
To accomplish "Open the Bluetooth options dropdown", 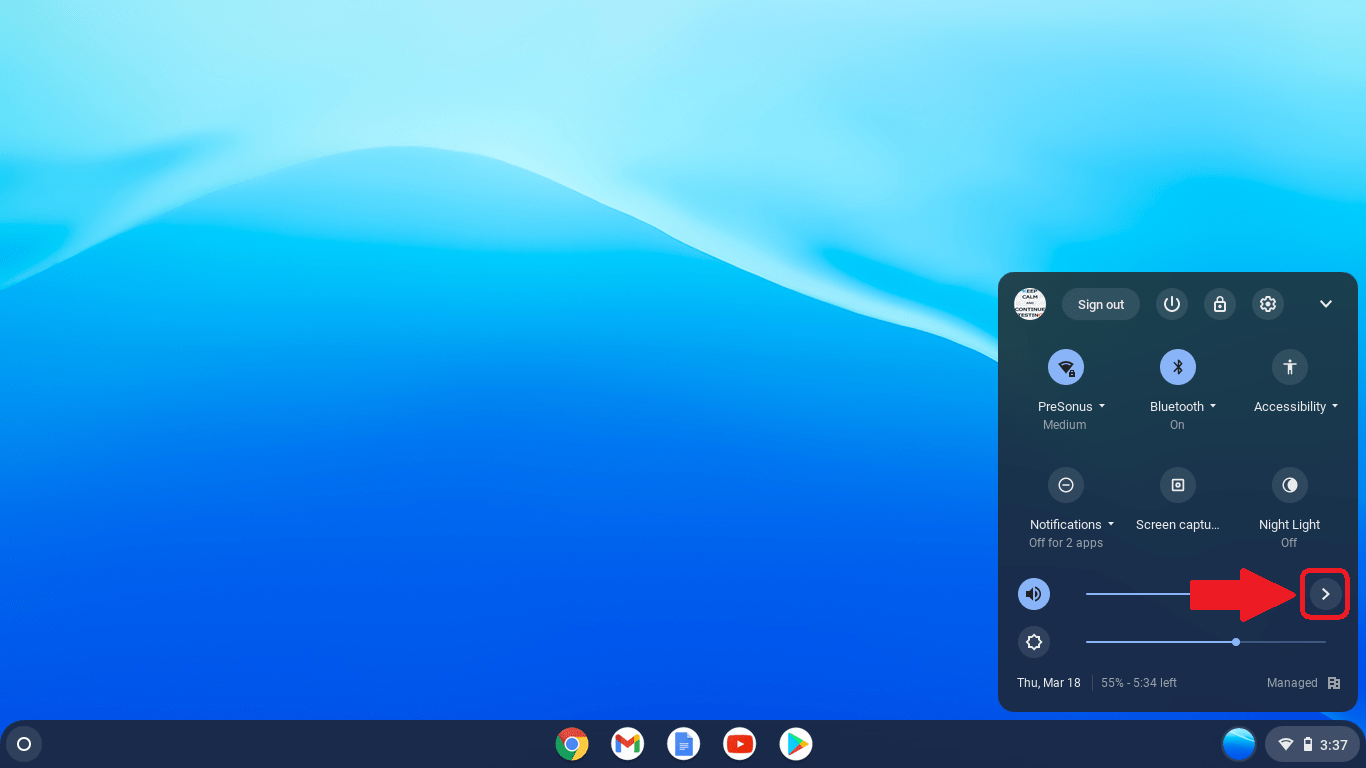I will pyautogui.click(x=1212, y=406).
